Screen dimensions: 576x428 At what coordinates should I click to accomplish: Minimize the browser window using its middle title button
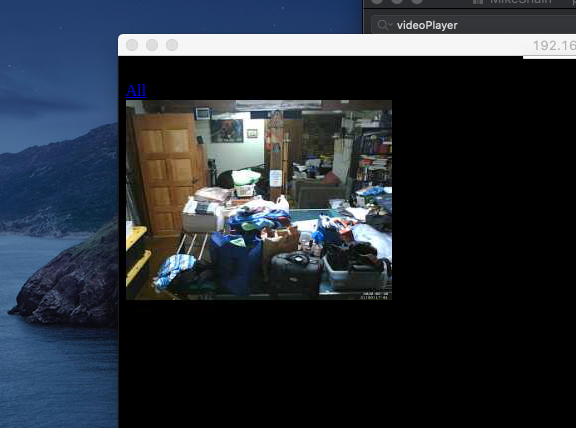152,45
